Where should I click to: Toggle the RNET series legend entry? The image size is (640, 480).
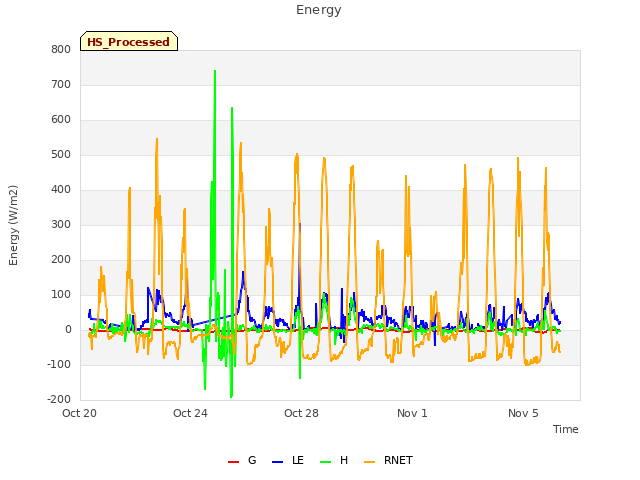click(388, 460)
